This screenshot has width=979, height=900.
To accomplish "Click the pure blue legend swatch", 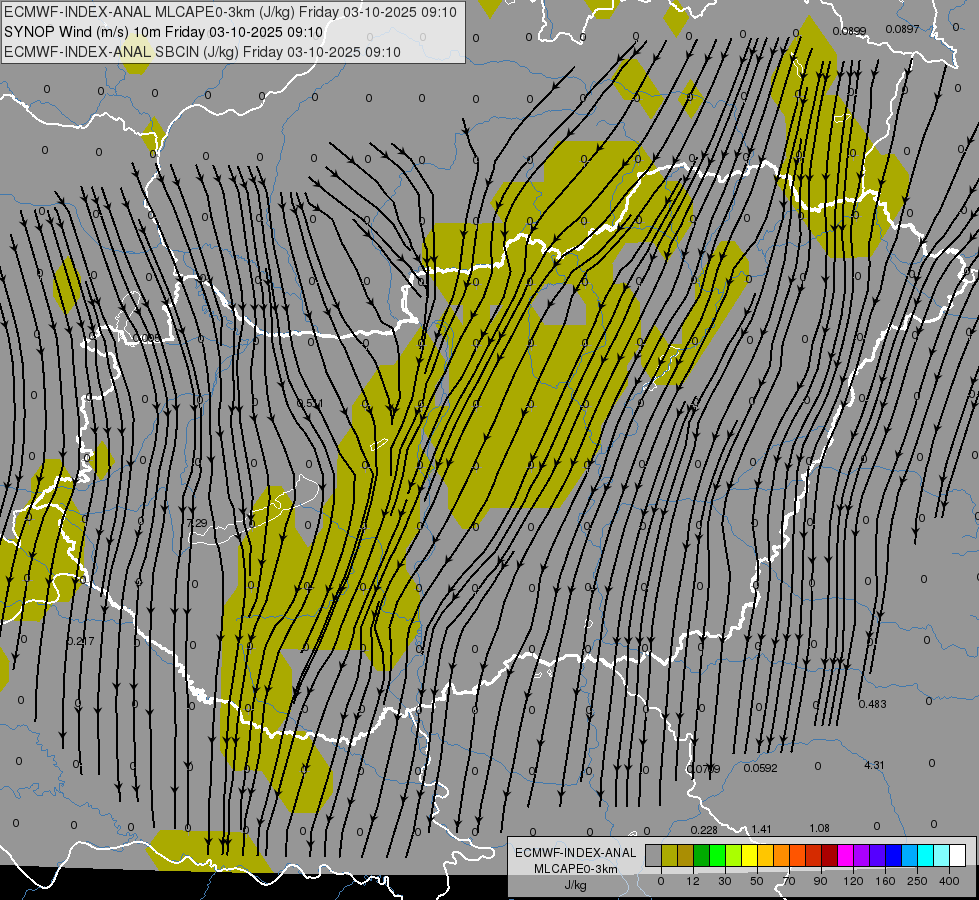I will [894, 856].
